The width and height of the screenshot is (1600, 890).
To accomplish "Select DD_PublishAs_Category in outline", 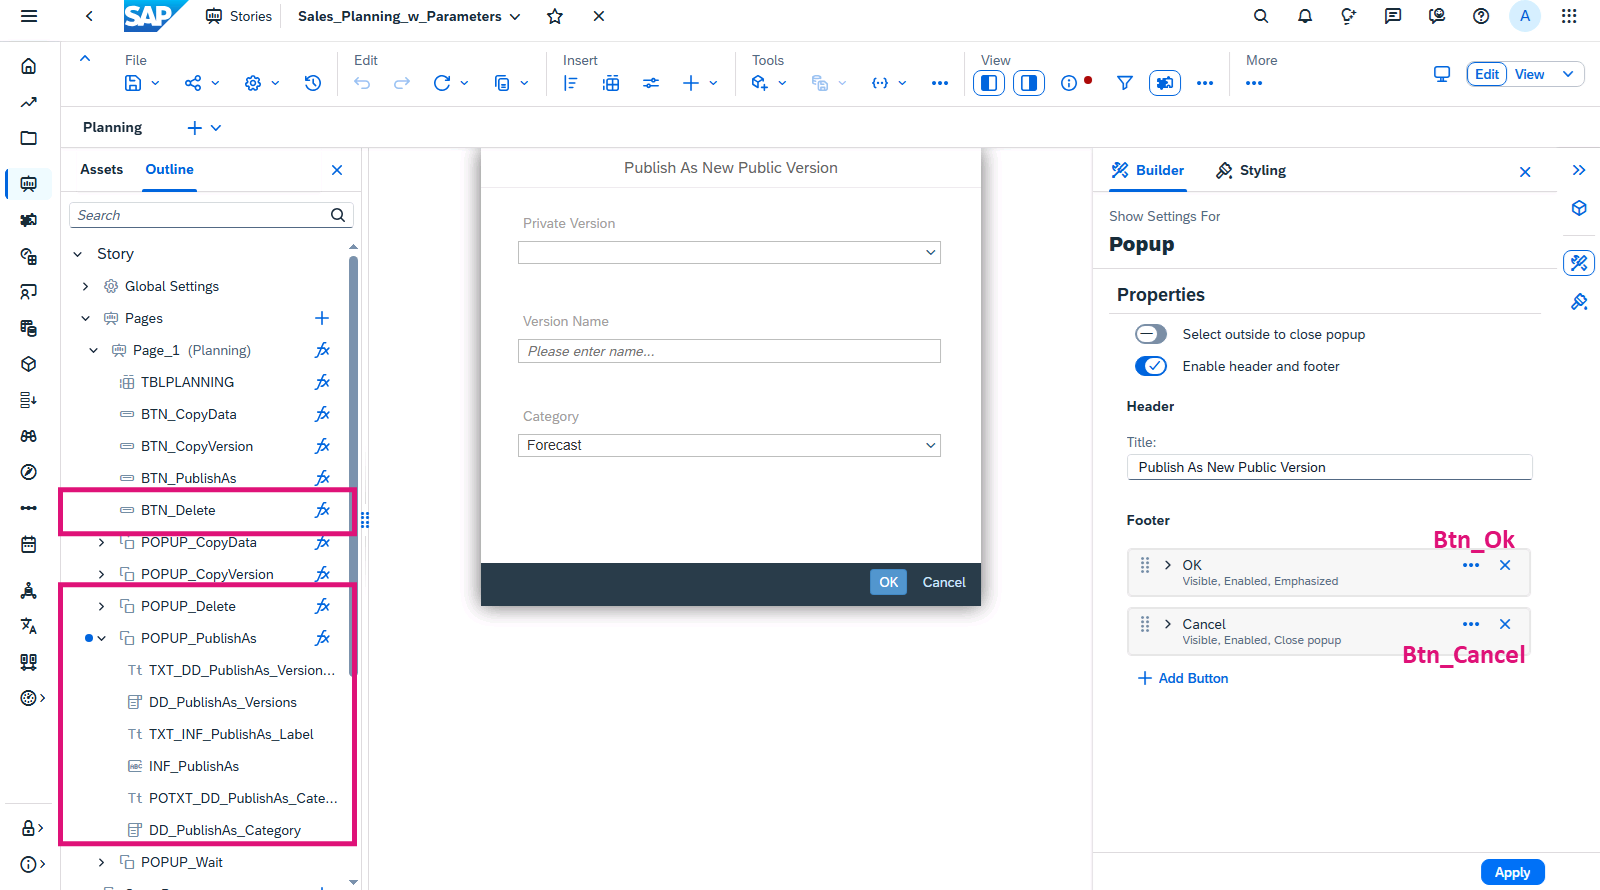I will [225, 830].
